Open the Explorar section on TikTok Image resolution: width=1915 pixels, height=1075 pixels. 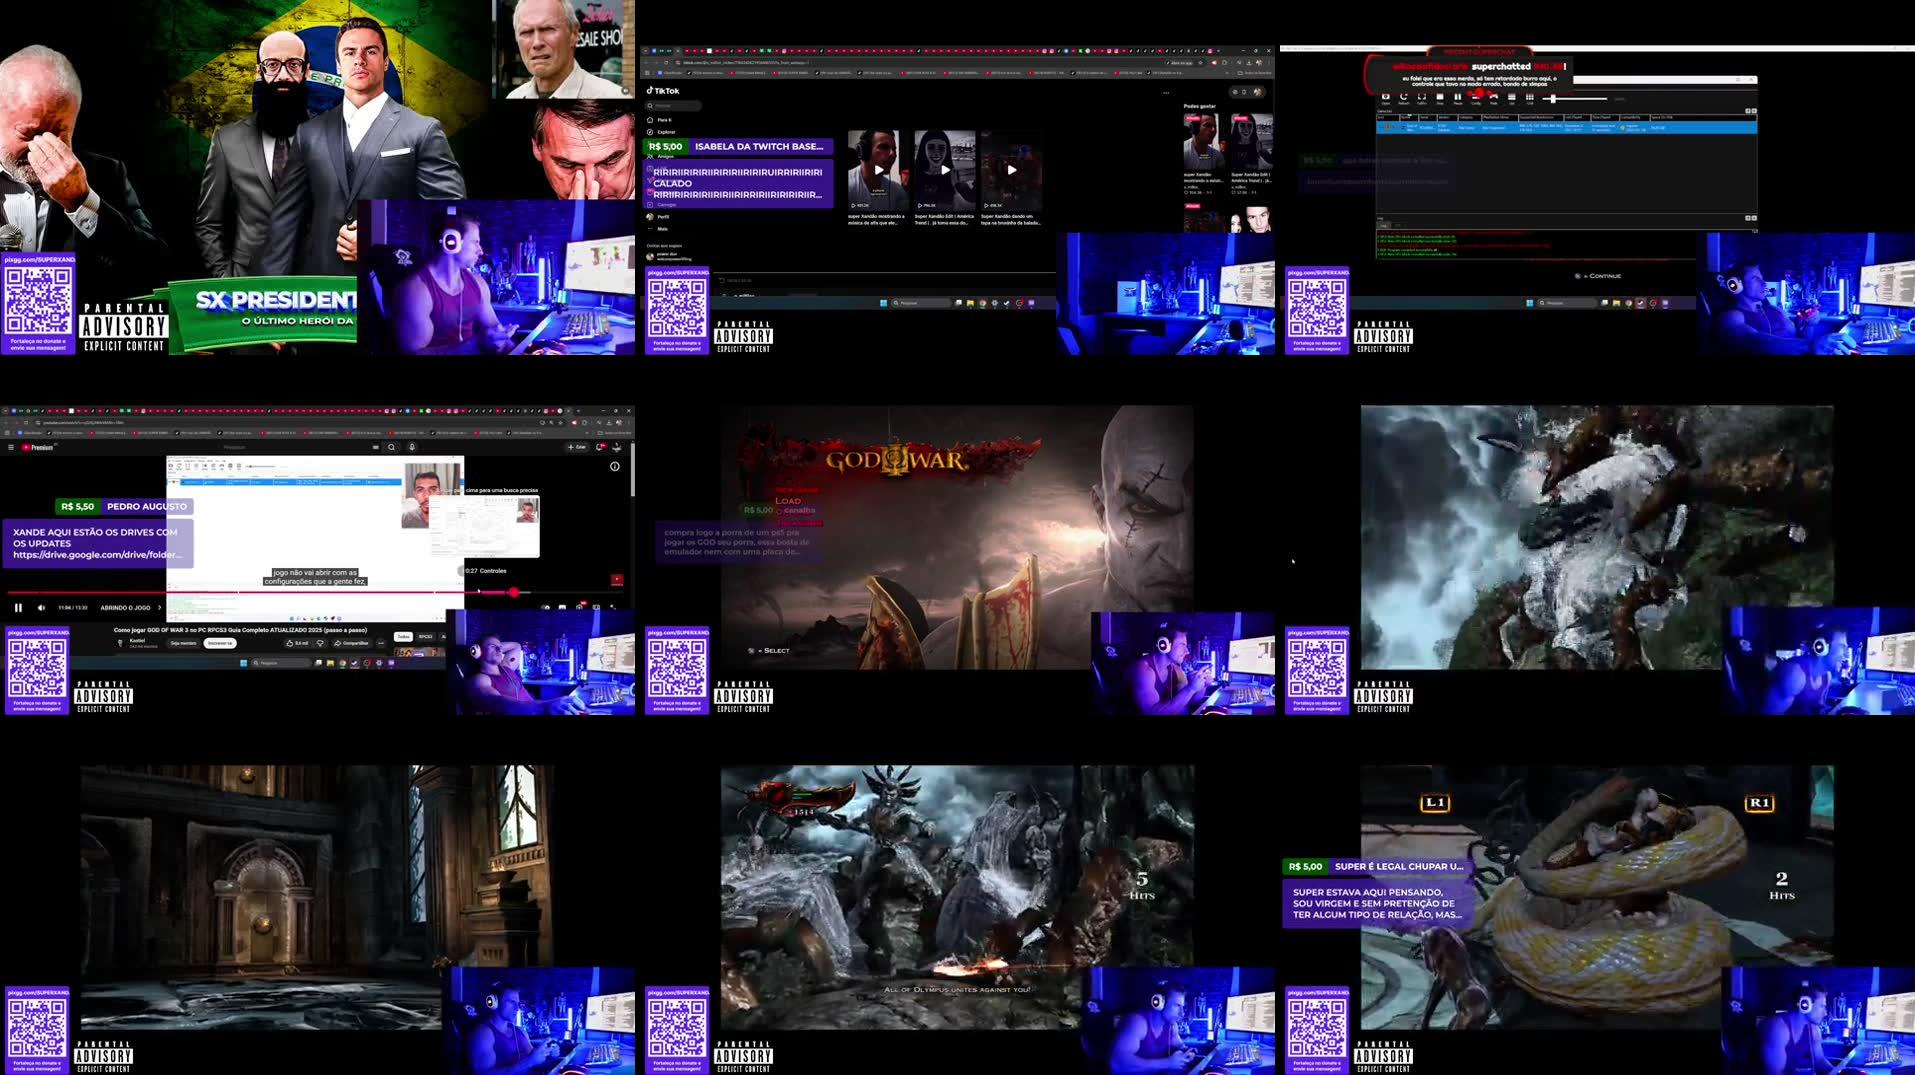click(x=666, y=132)
